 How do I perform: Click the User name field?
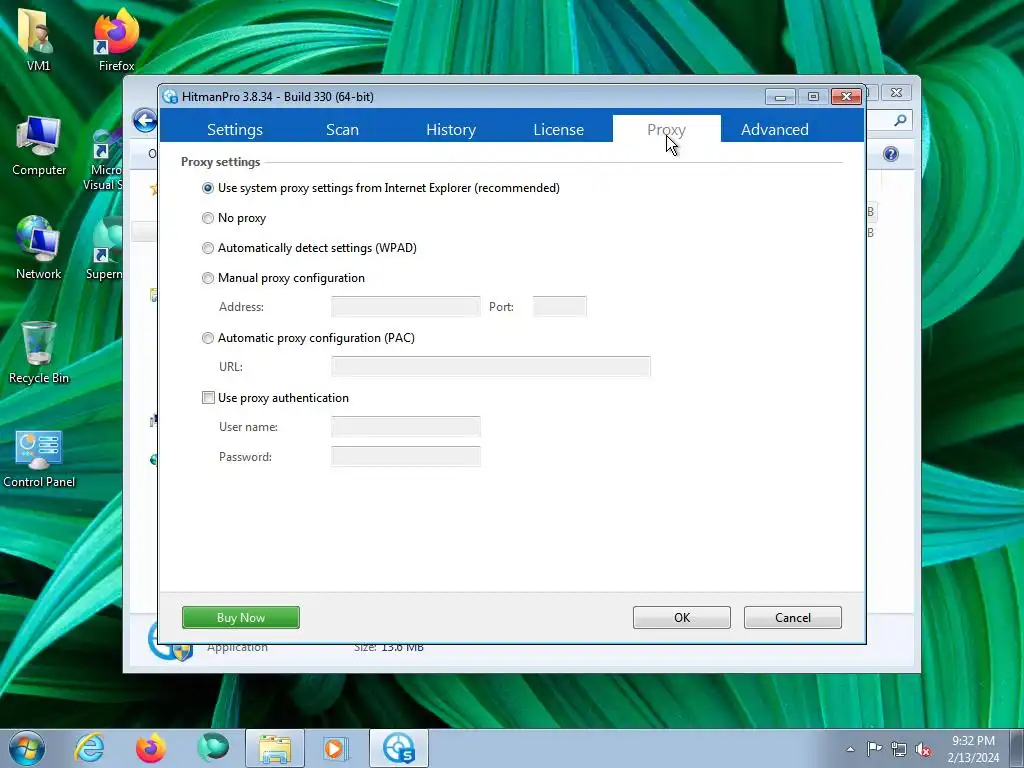coord(406,426)
